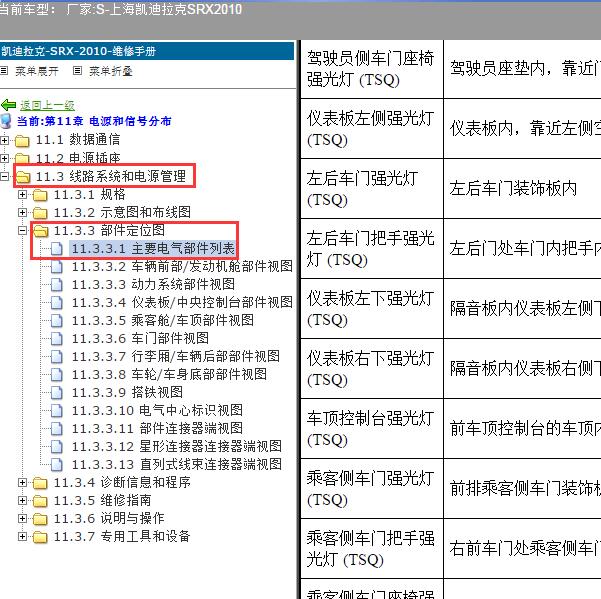Click table cell 乘客侧车门把手强光灯 (TSQ)

(x=372, y=549)
